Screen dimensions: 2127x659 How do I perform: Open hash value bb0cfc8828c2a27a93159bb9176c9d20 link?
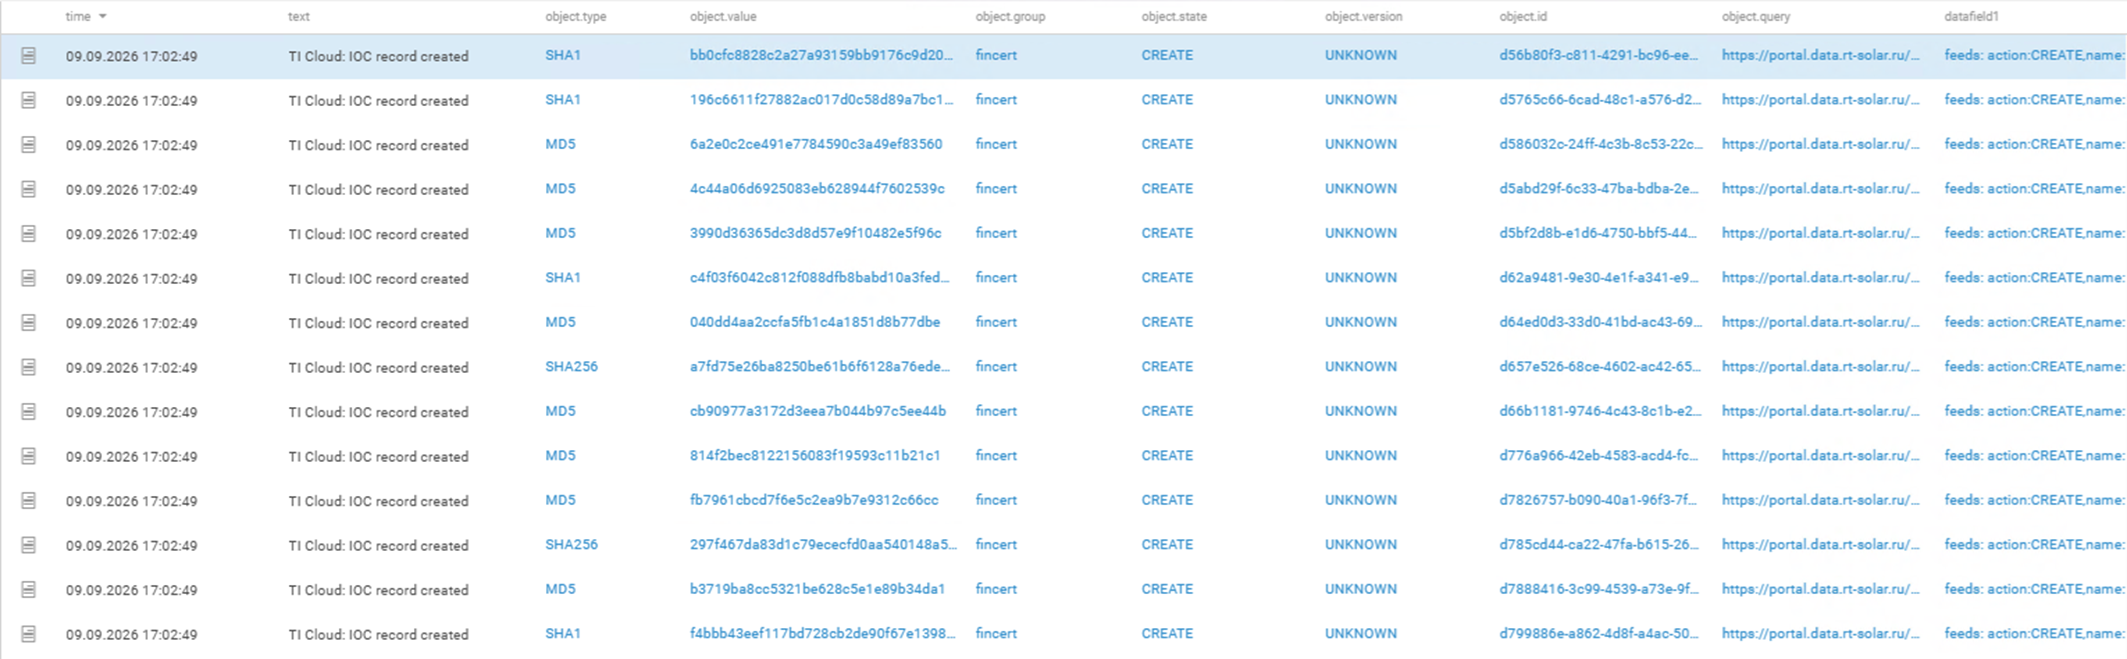pos(821,56)
